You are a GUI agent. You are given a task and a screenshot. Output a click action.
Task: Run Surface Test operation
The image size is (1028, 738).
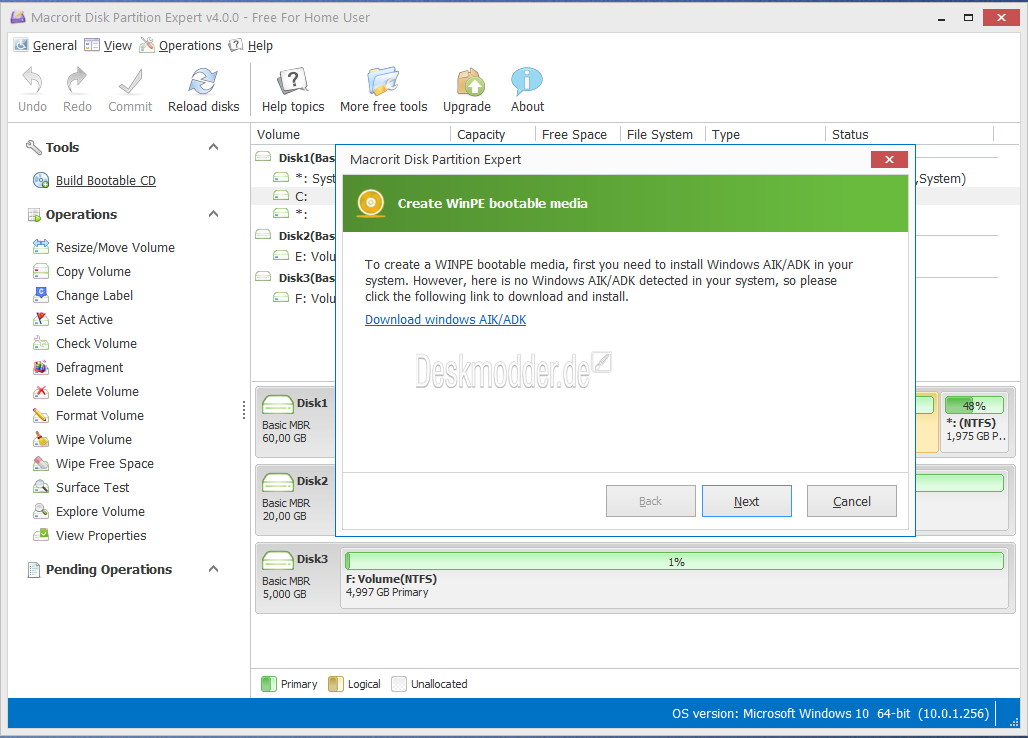pyautogui.click(x=92, y=488)
